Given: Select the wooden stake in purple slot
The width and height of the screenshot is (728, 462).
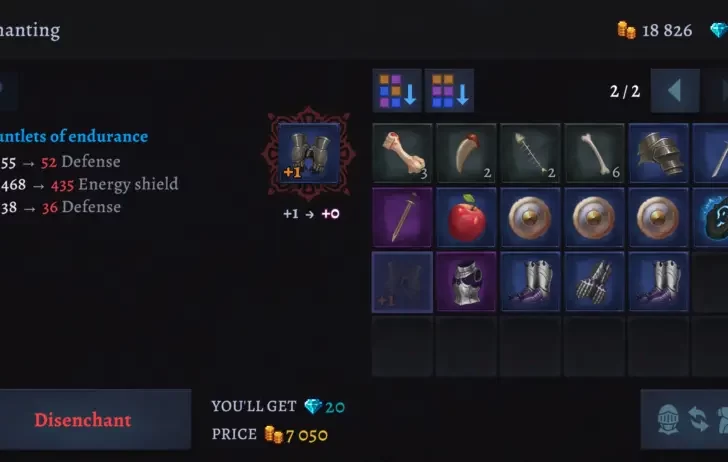Looking at the screenshot, I should pos(402,217).
